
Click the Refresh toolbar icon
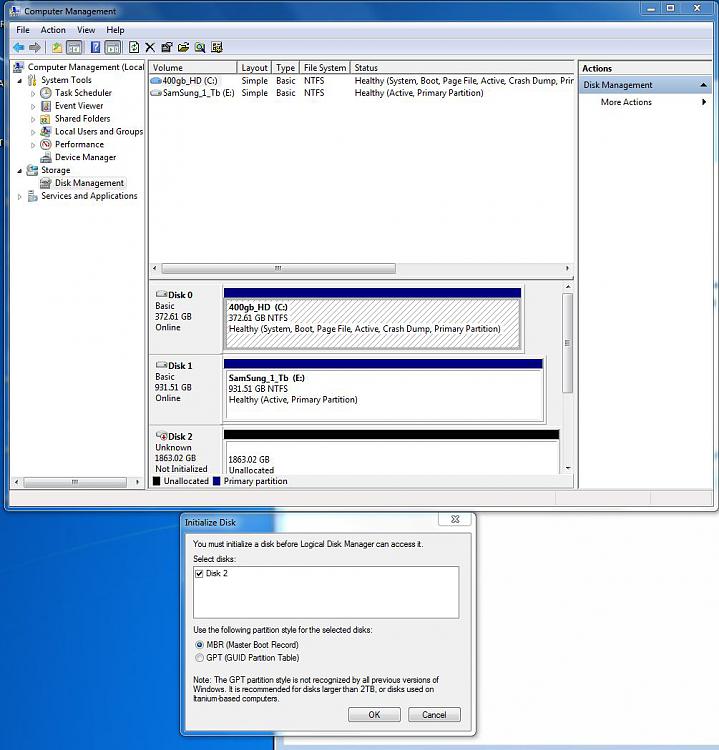coord(134,47)
